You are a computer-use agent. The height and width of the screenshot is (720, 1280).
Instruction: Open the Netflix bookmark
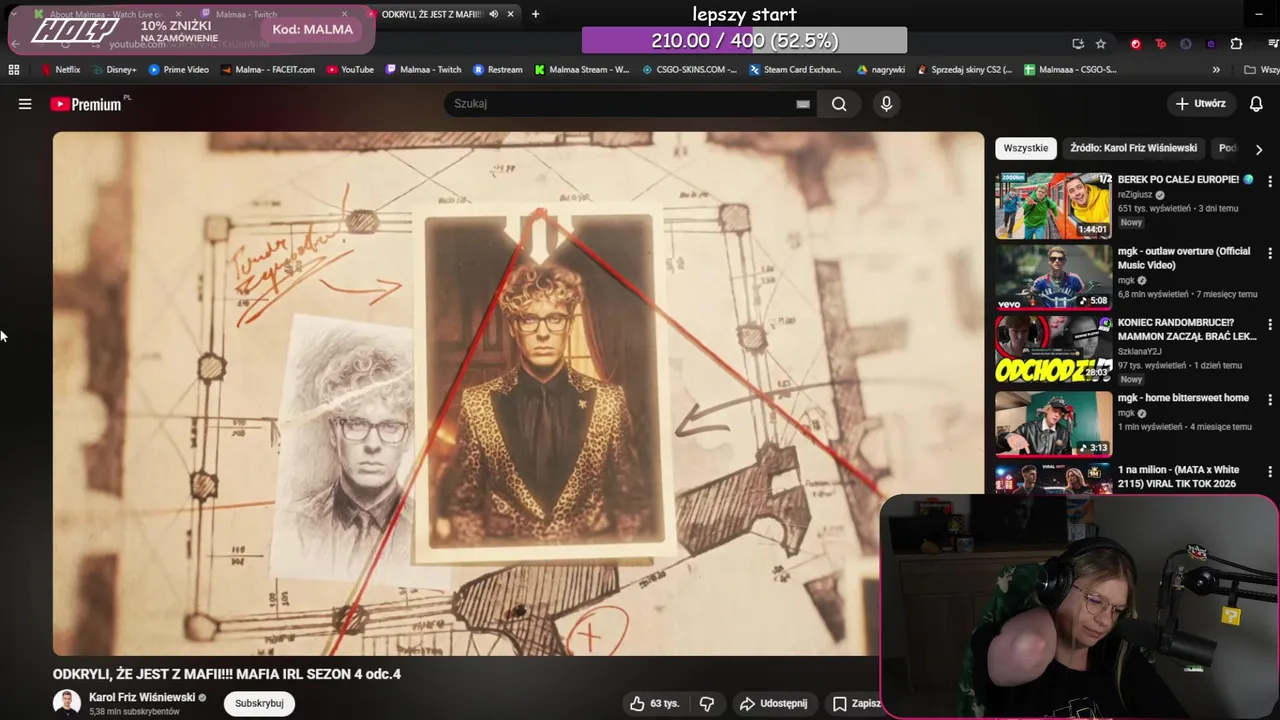pos(60,70)
